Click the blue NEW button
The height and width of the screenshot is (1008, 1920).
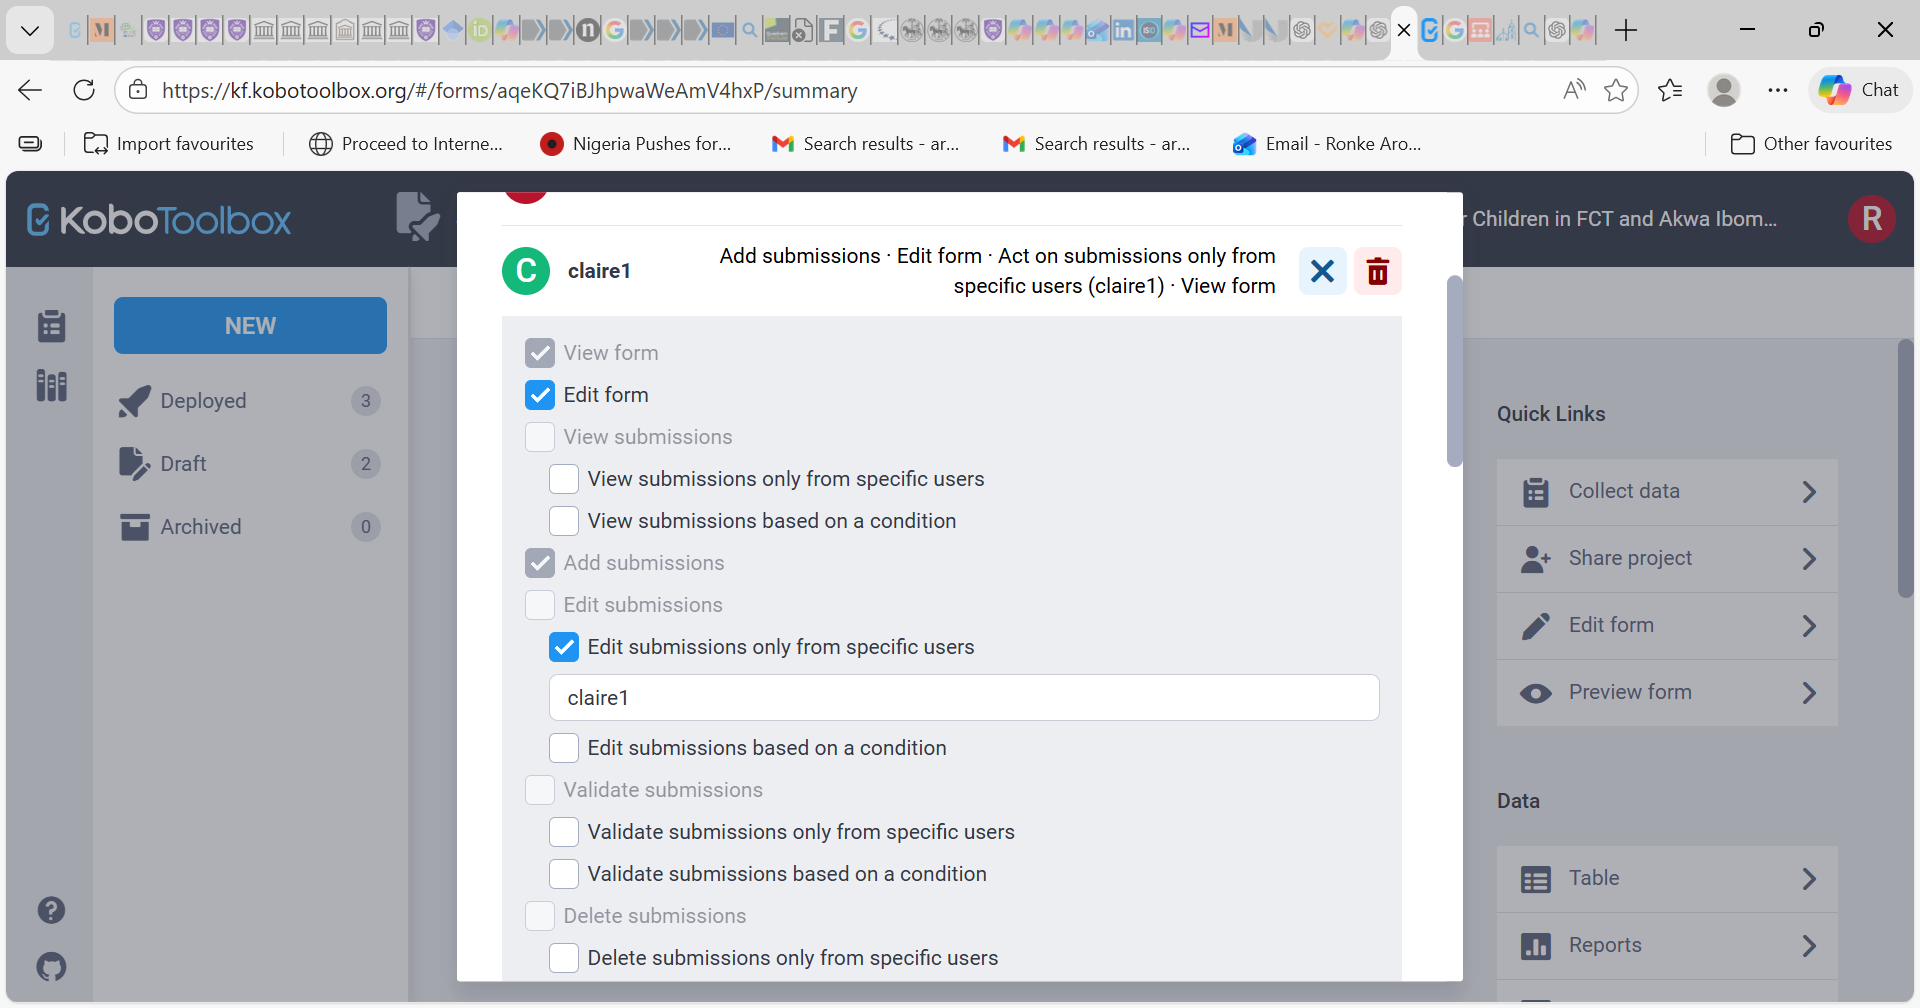click(250, 326)
